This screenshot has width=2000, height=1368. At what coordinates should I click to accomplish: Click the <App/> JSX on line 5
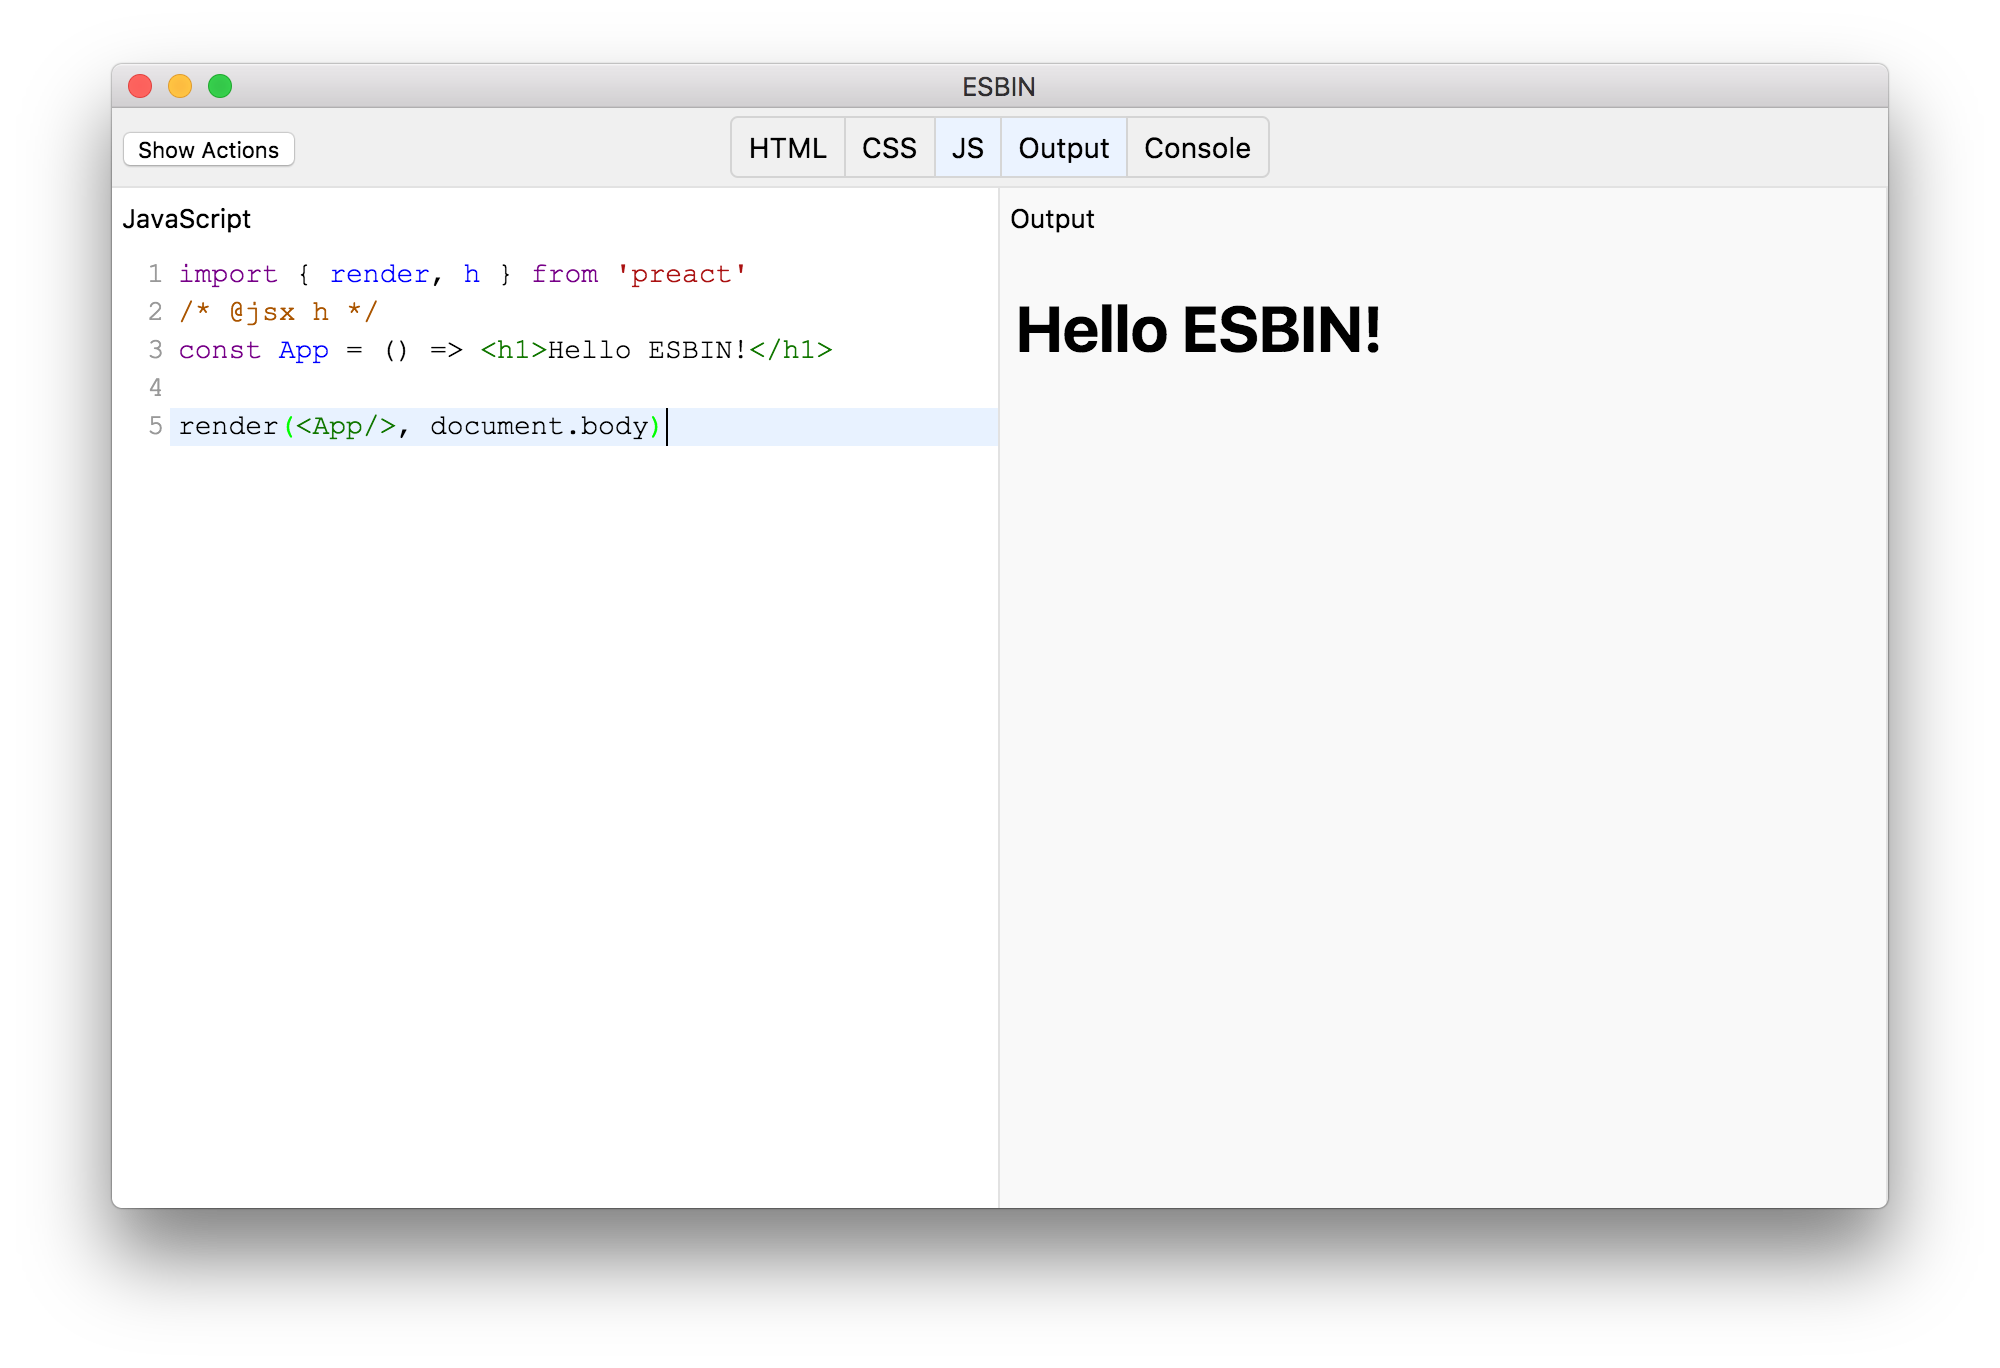[346, 426]
